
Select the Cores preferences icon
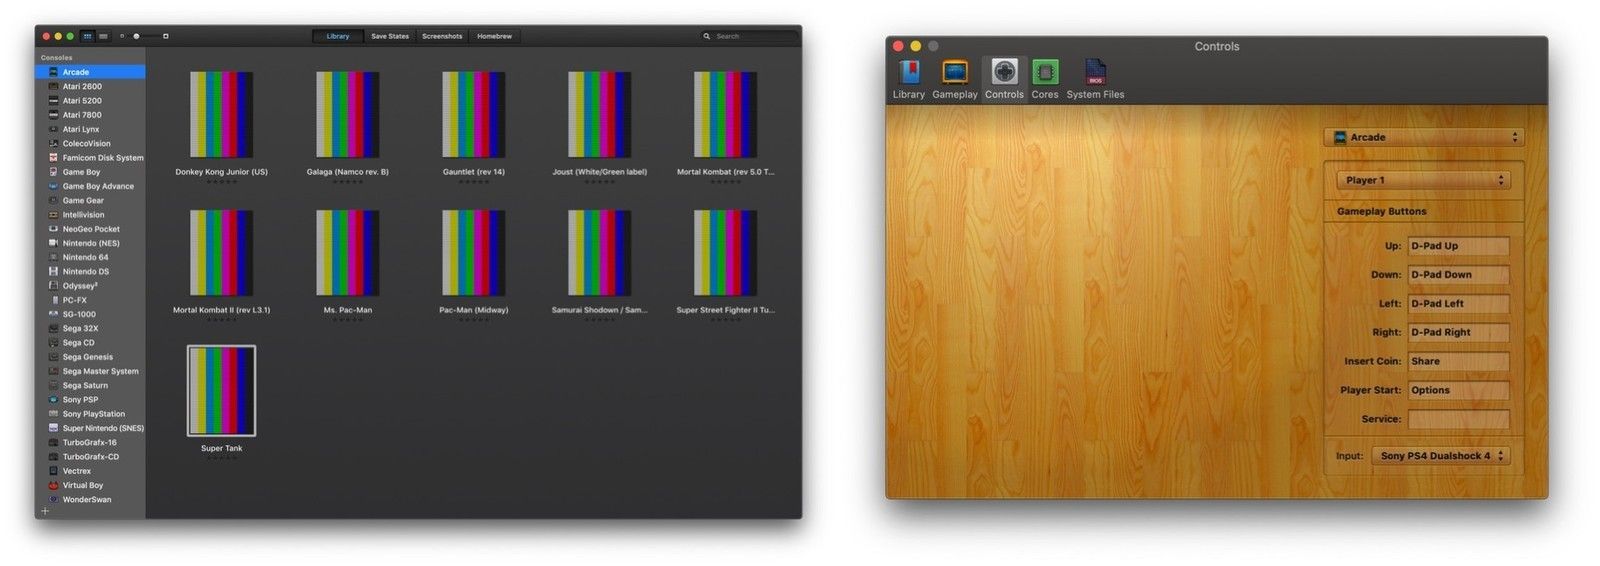pos(1045,73)
